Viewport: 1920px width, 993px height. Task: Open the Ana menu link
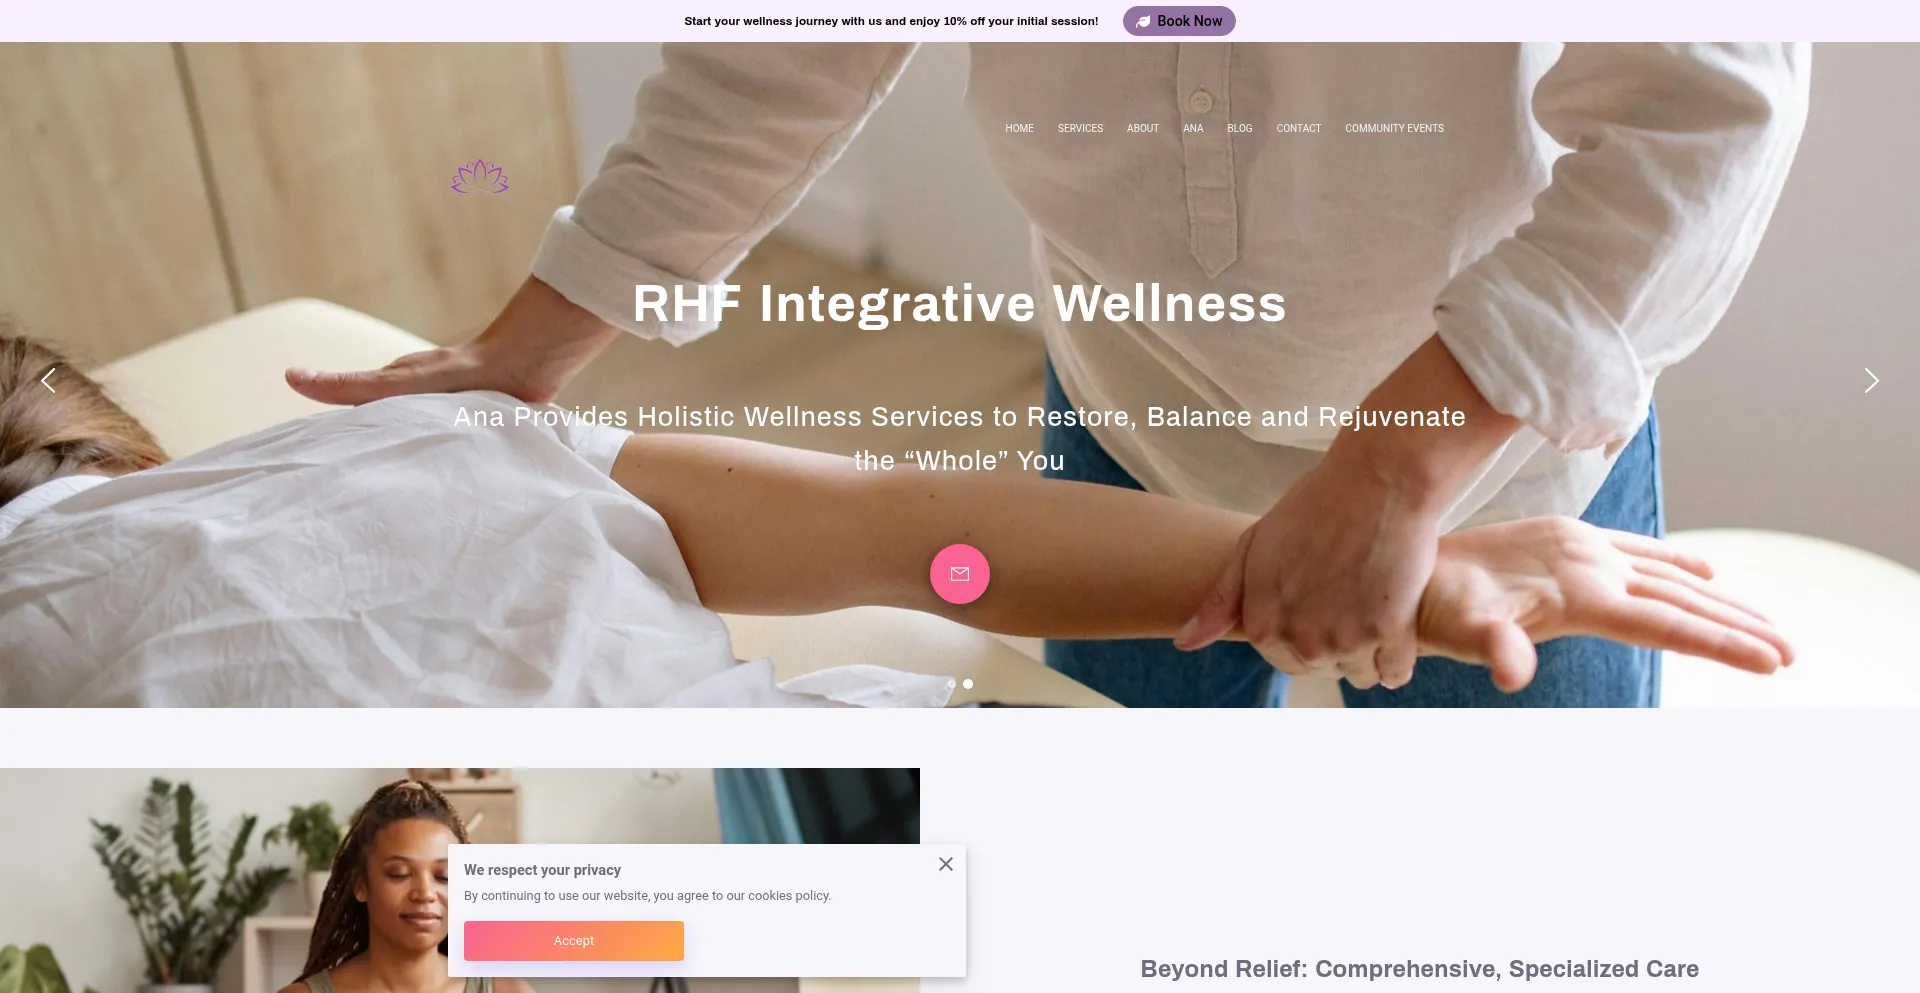[1193, 128]
